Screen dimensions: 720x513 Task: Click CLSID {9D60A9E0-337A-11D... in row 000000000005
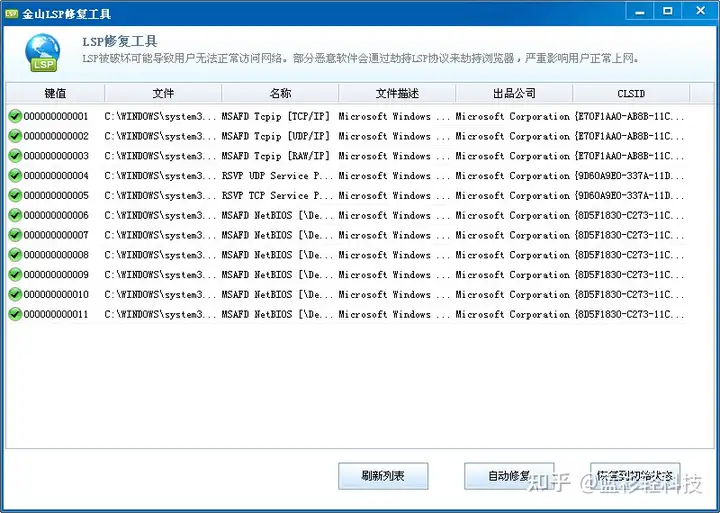pyautogui.click(x=629, y=195)
